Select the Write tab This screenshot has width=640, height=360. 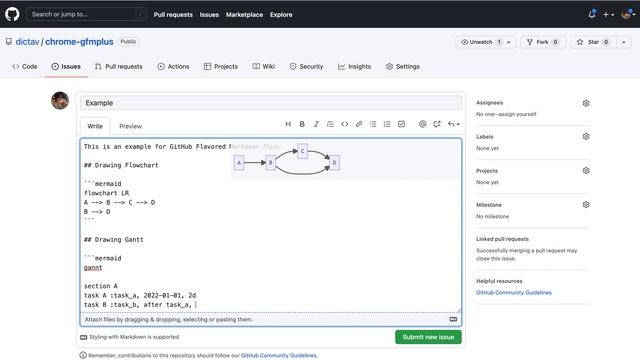(x=95, y=126)
